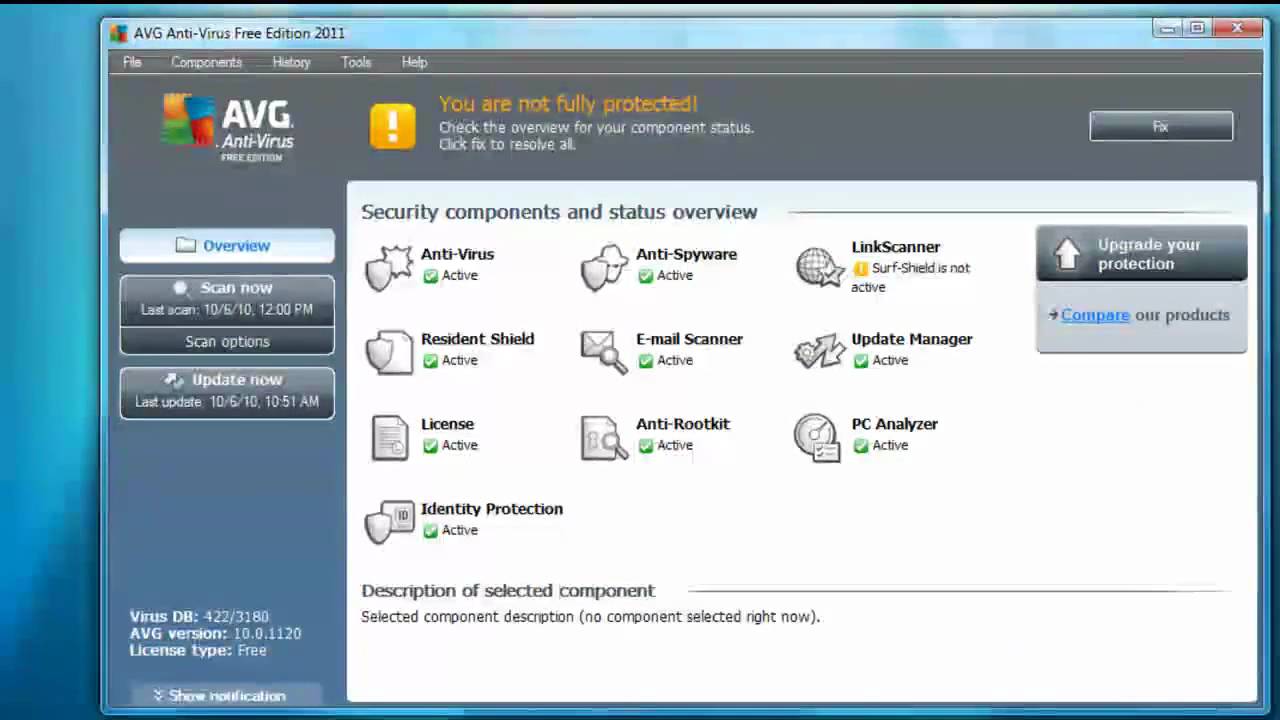This screenshot has width=1280, height=720.
Task: Click the Fix button
Action: [x=1161, y=126]
